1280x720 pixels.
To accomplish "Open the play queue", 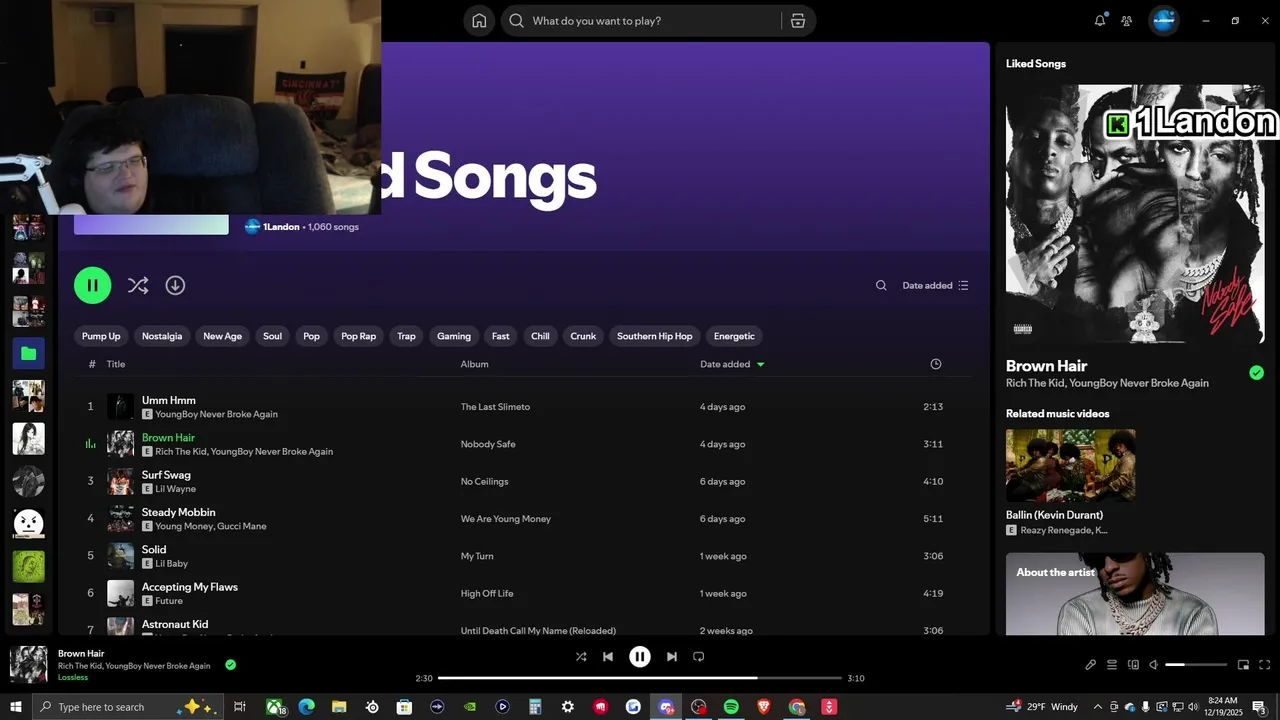I will (1112, 665).
